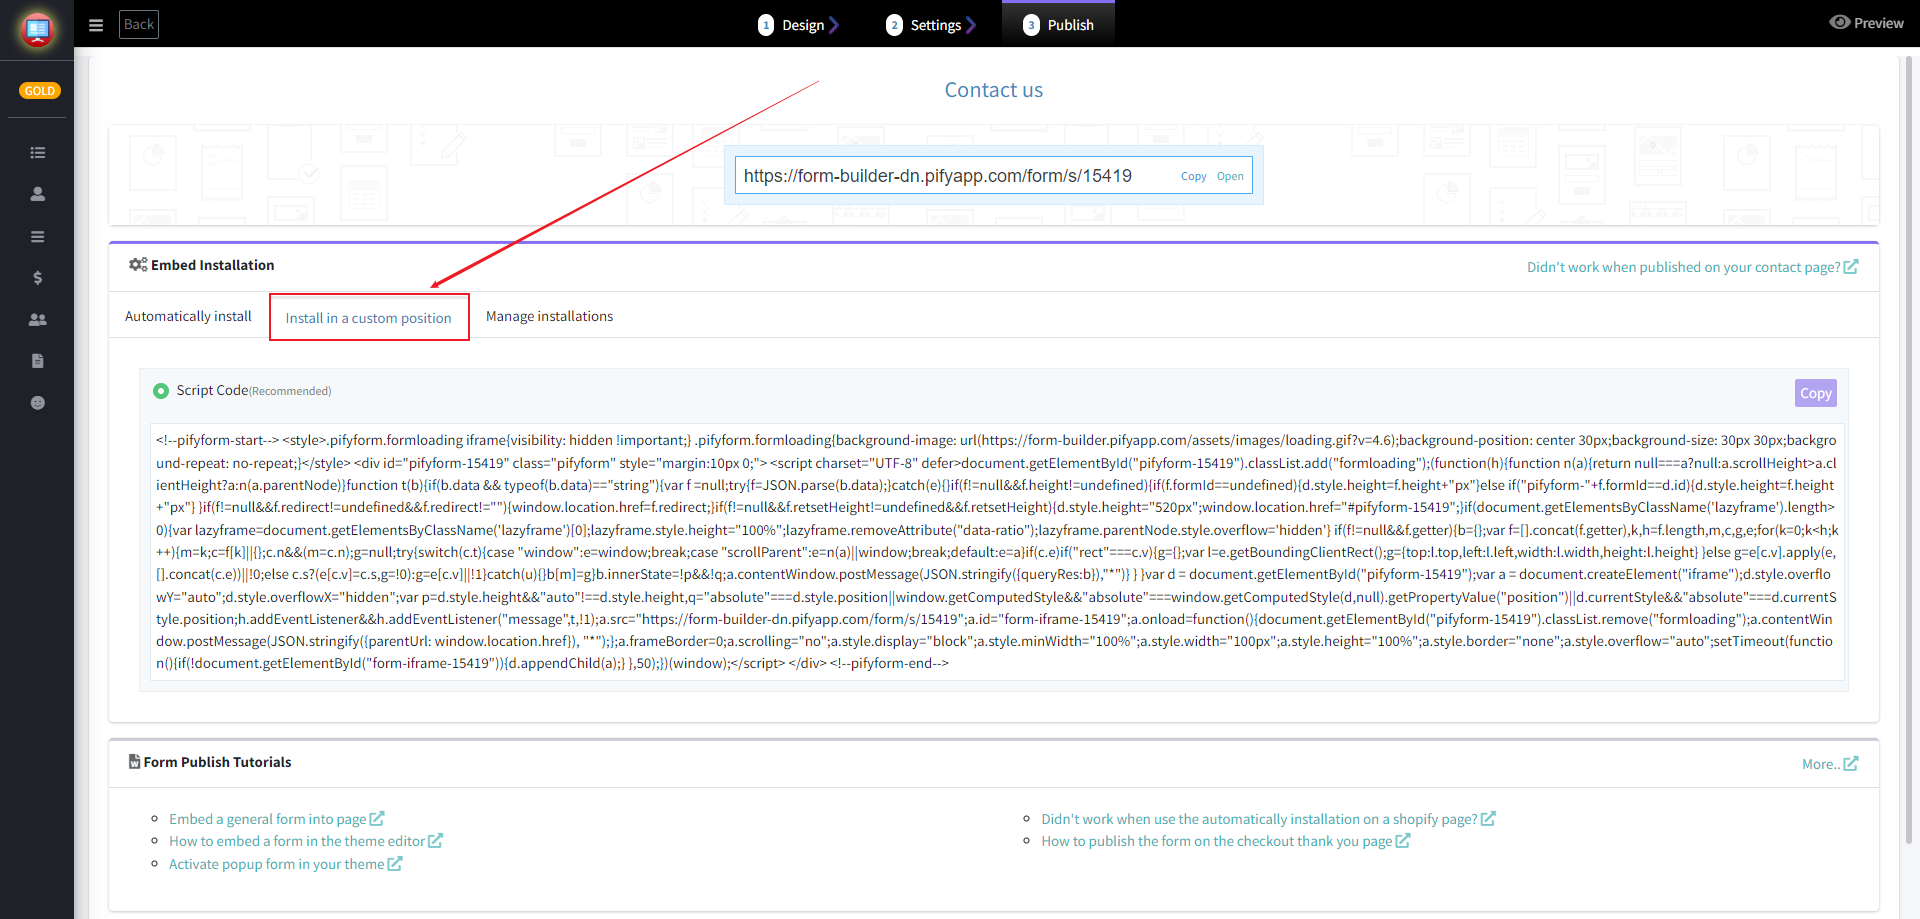Copy the script code with Copy button
1920x919 pixels.
click(x=1815, y=393)
